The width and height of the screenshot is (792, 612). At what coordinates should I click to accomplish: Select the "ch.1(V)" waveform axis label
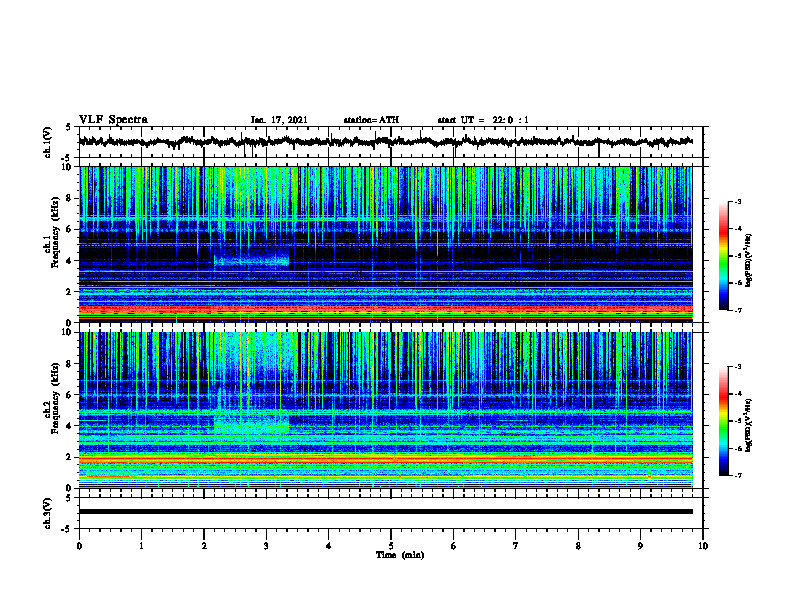click(48, 142)
